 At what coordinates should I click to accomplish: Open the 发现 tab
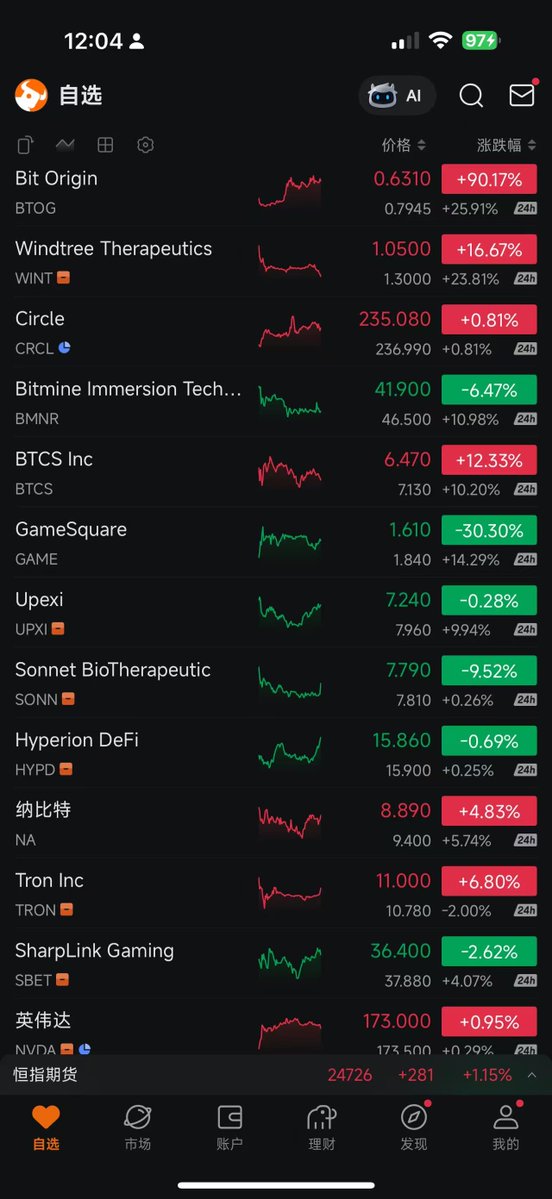coord(414,1128)
